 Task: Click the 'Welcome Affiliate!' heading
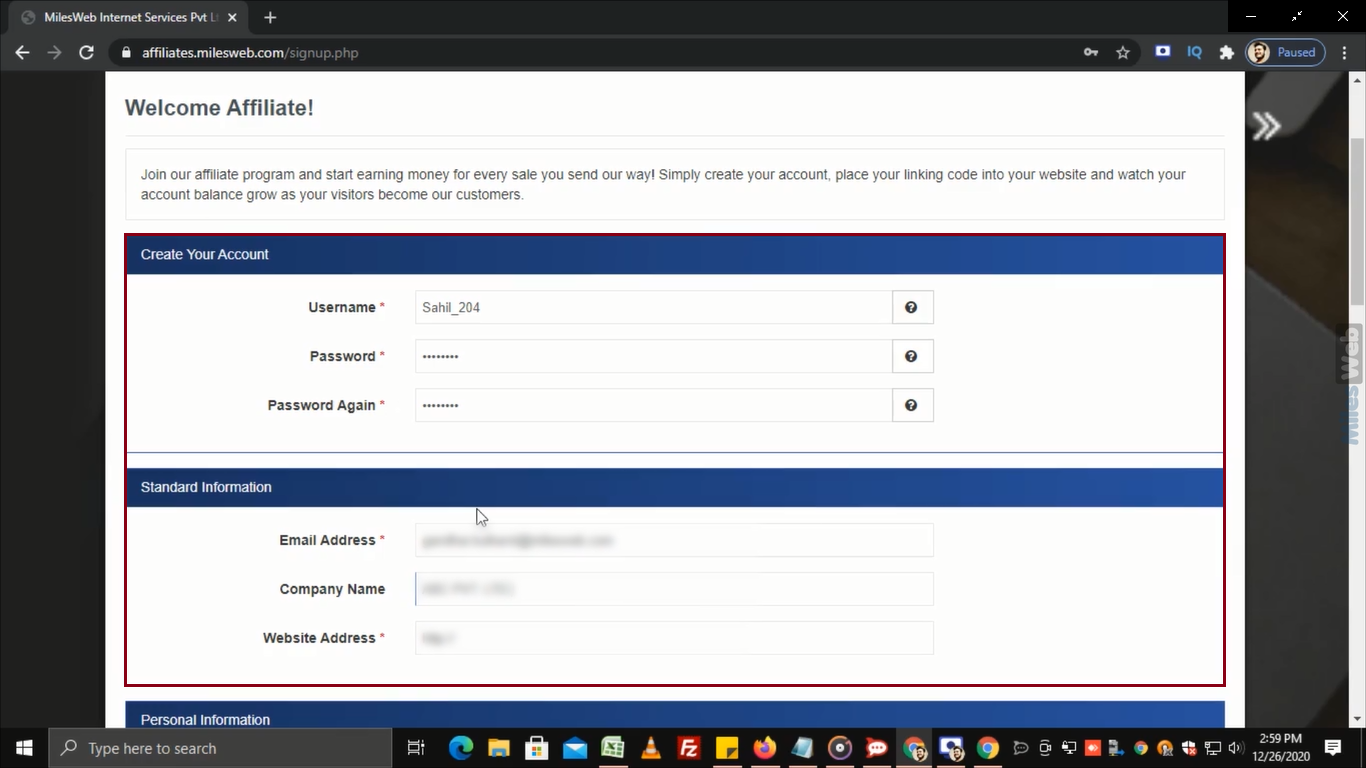[219, 108]
